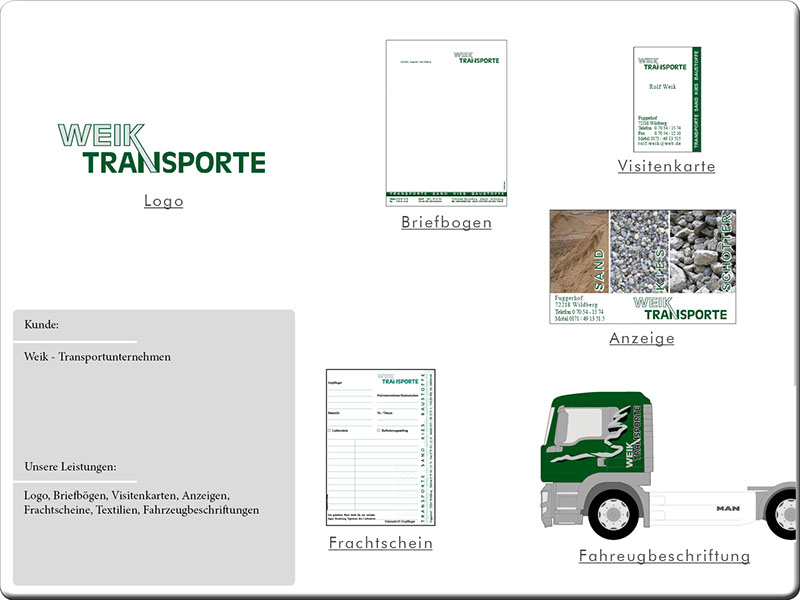The height and width of the screenshot is (600, 800).
Task: Open the "Anzeige" caption link
Action: point(642,339)
